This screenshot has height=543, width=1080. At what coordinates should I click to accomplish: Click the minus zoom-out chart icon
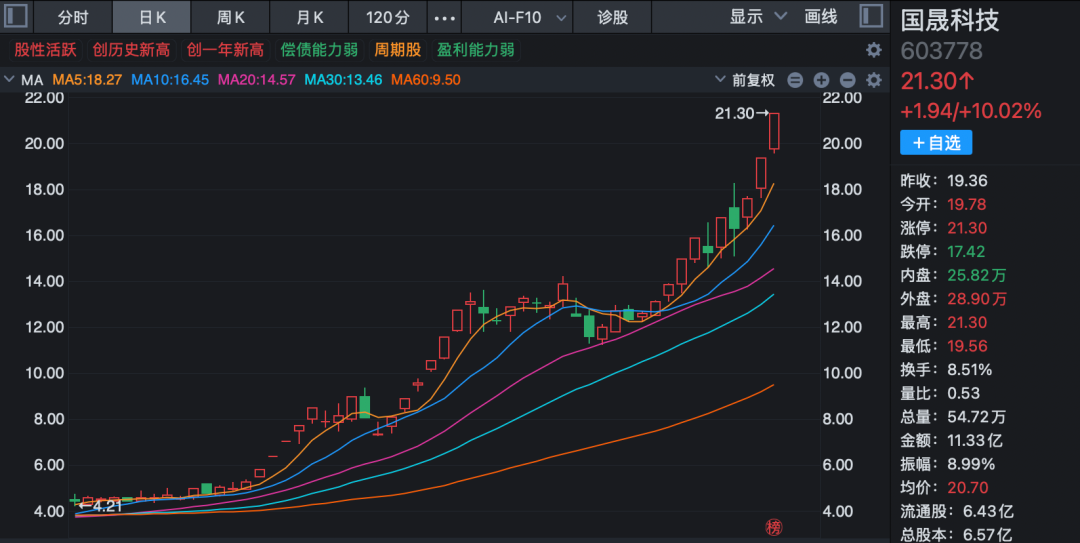point(848,80)
